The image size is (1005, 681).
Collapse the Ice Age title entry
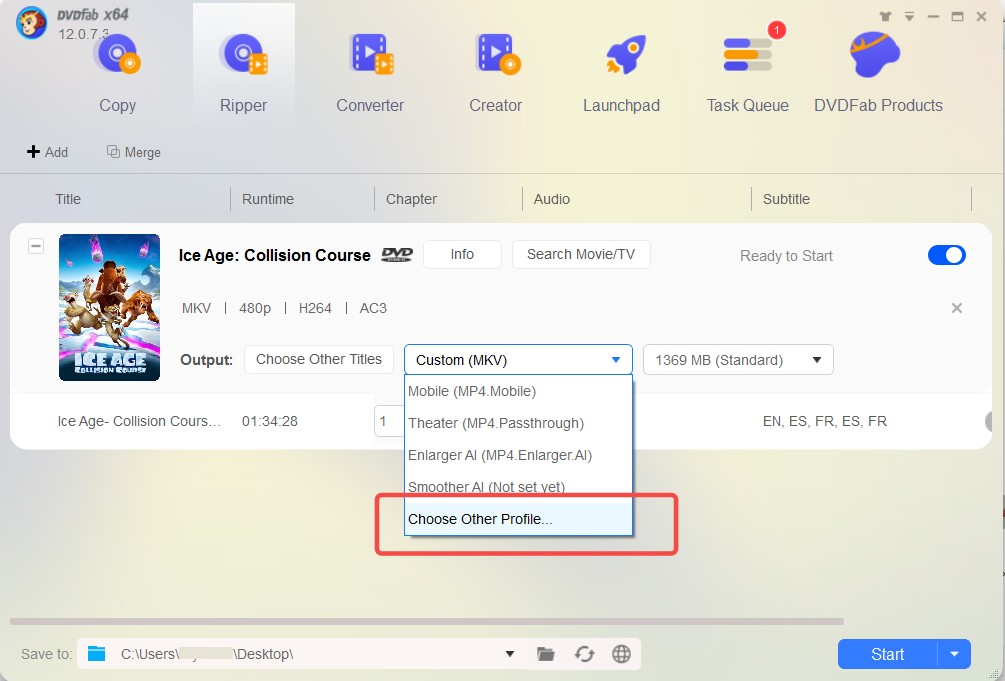coord(36,246)
